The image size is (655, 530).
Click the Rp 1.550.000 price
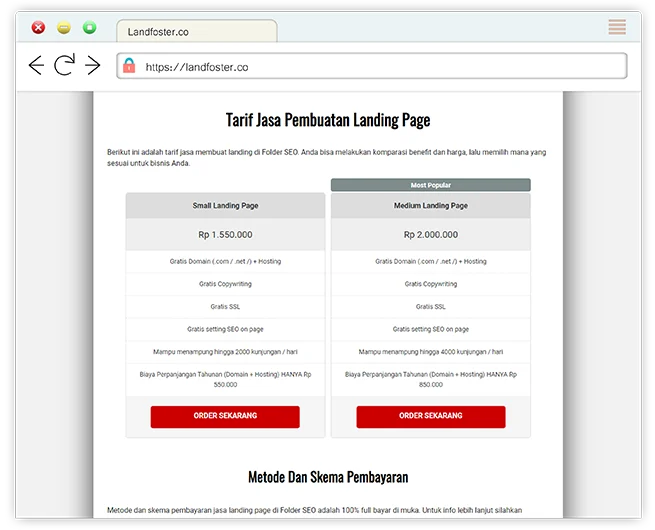click(225, 235)
